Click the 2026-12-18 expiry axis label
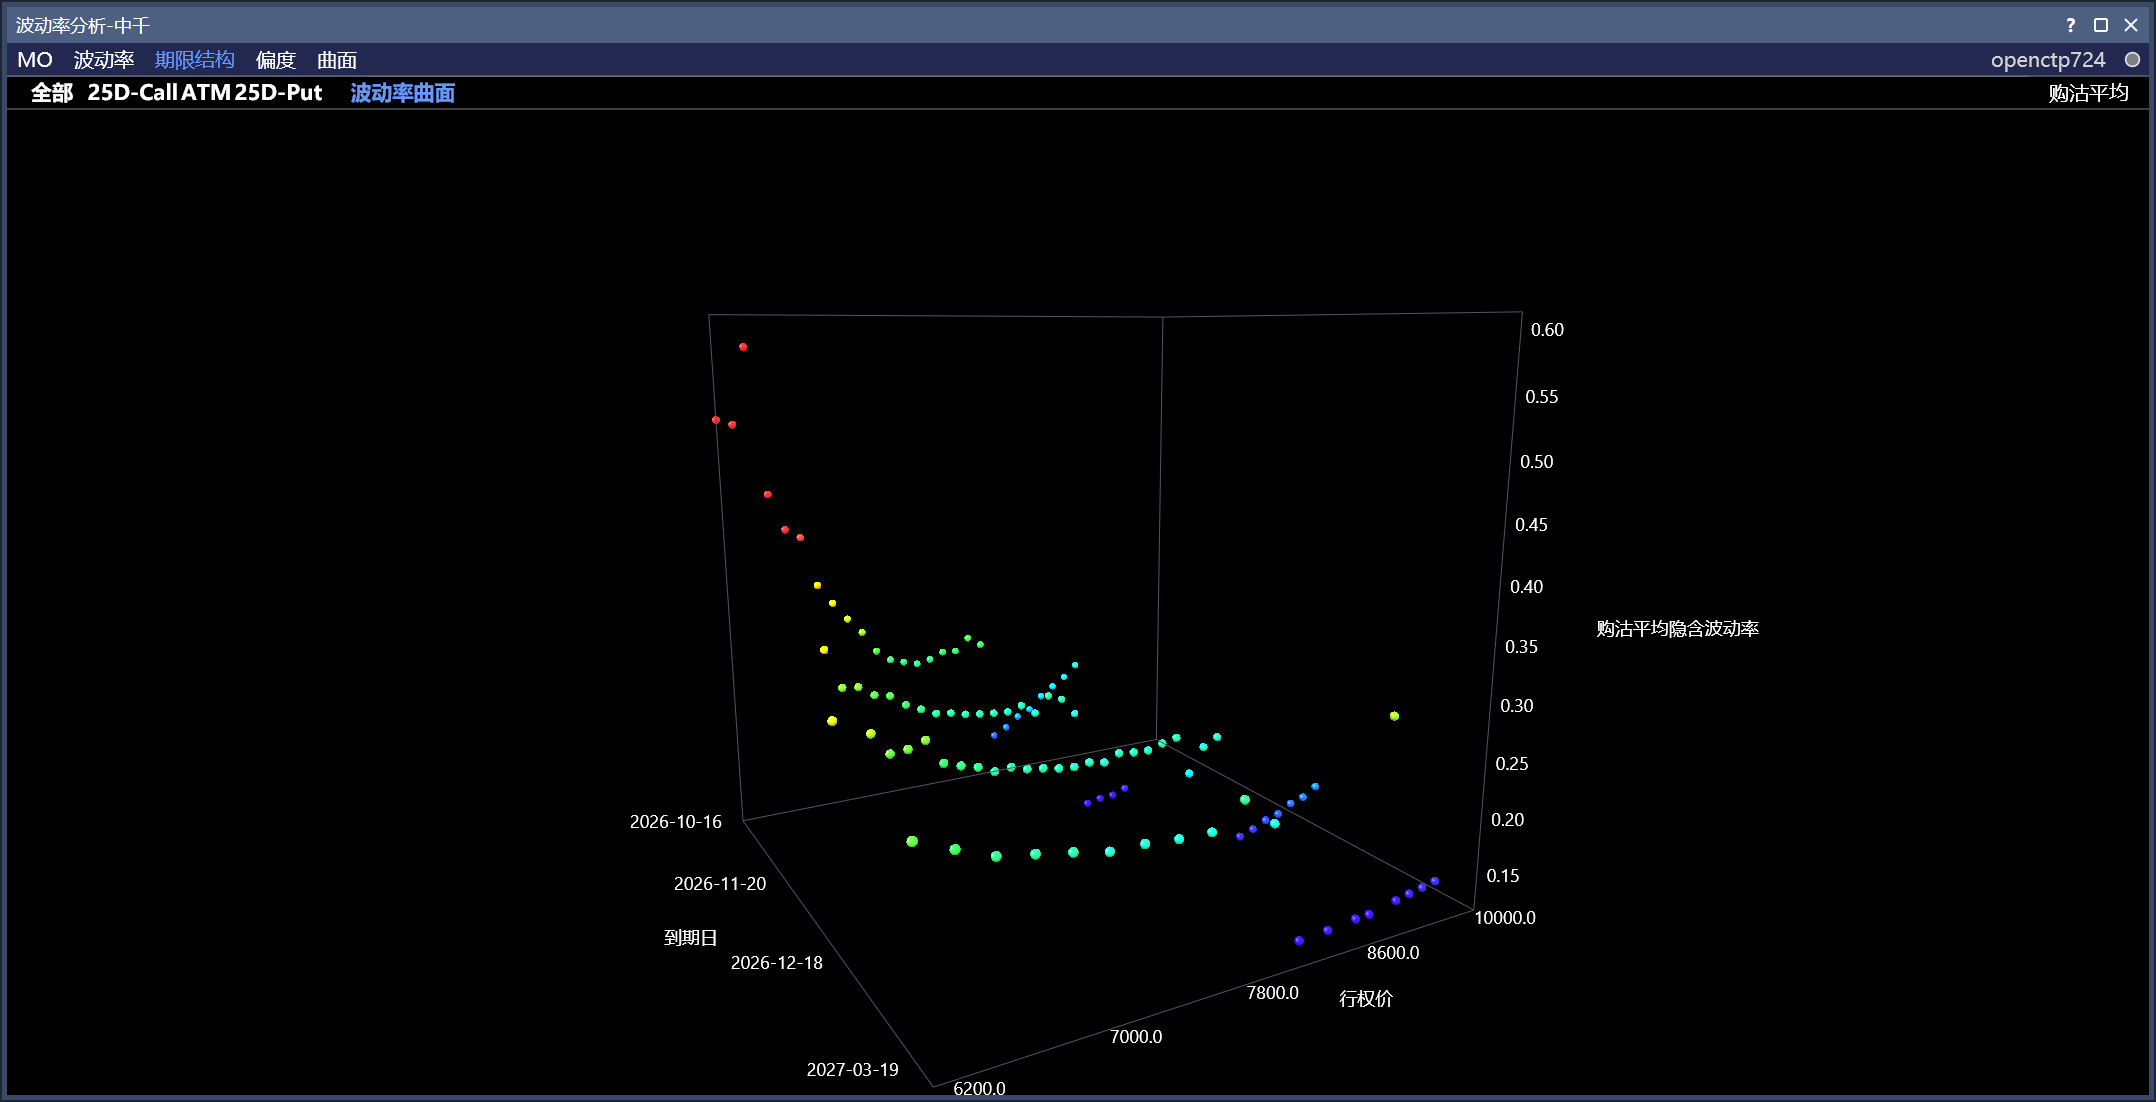Viewport: 2156px width, 1102px height. point(777,963)
